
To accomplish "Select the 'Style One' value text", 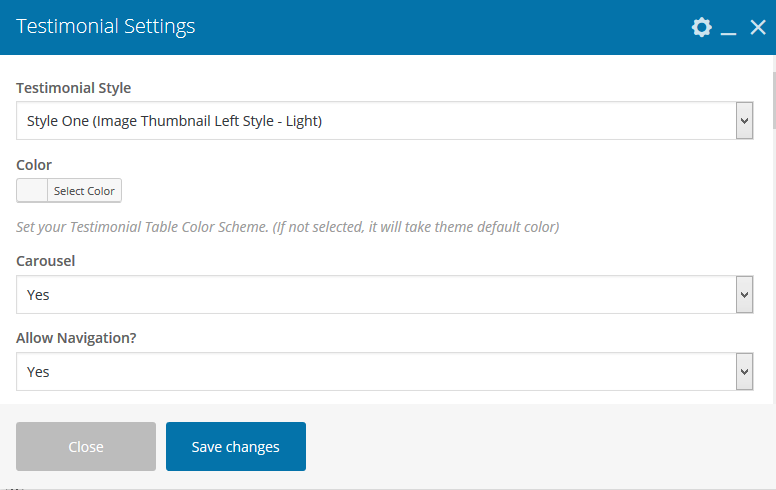I will (174, 121).
